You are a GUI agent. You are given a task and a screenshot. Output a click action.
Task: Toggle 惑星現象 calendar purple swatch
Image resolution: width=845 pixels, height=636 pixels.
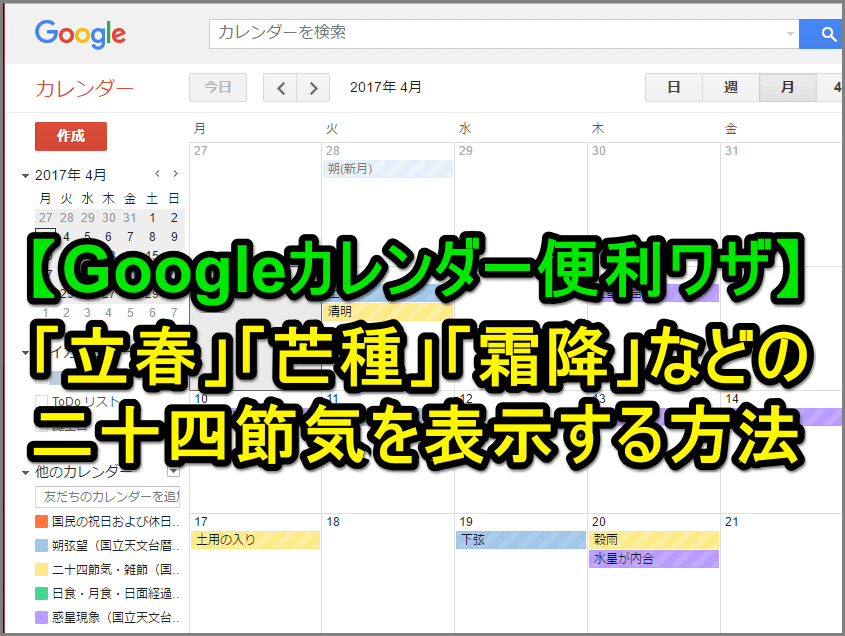coord(41,617)
